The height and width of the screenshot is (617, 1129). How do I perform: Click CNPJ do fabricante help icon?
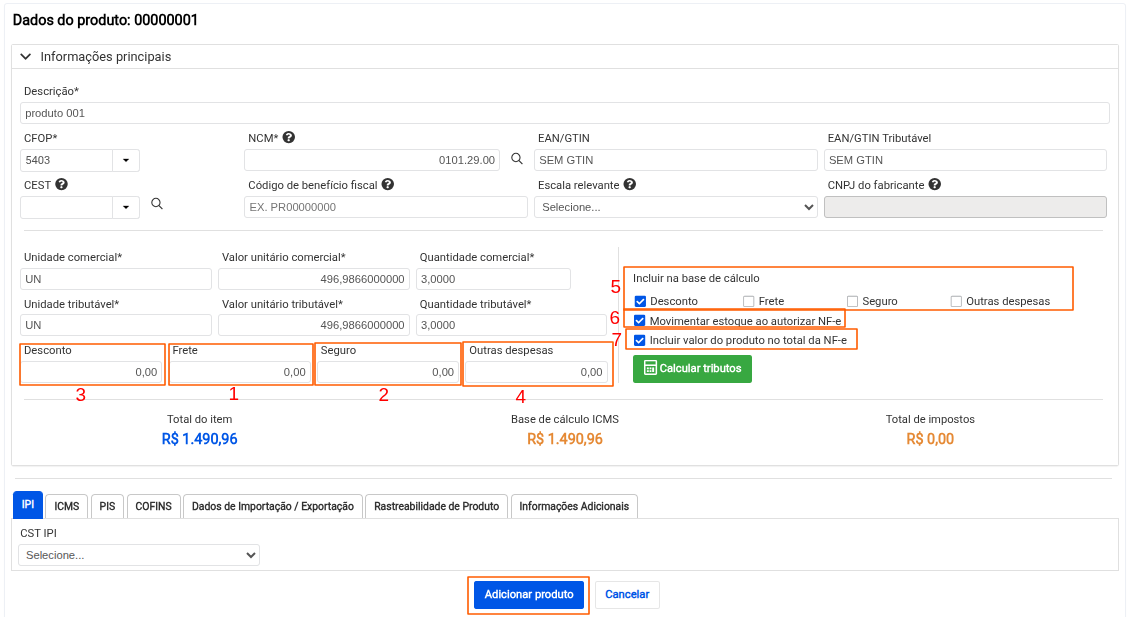coord(934,185)
